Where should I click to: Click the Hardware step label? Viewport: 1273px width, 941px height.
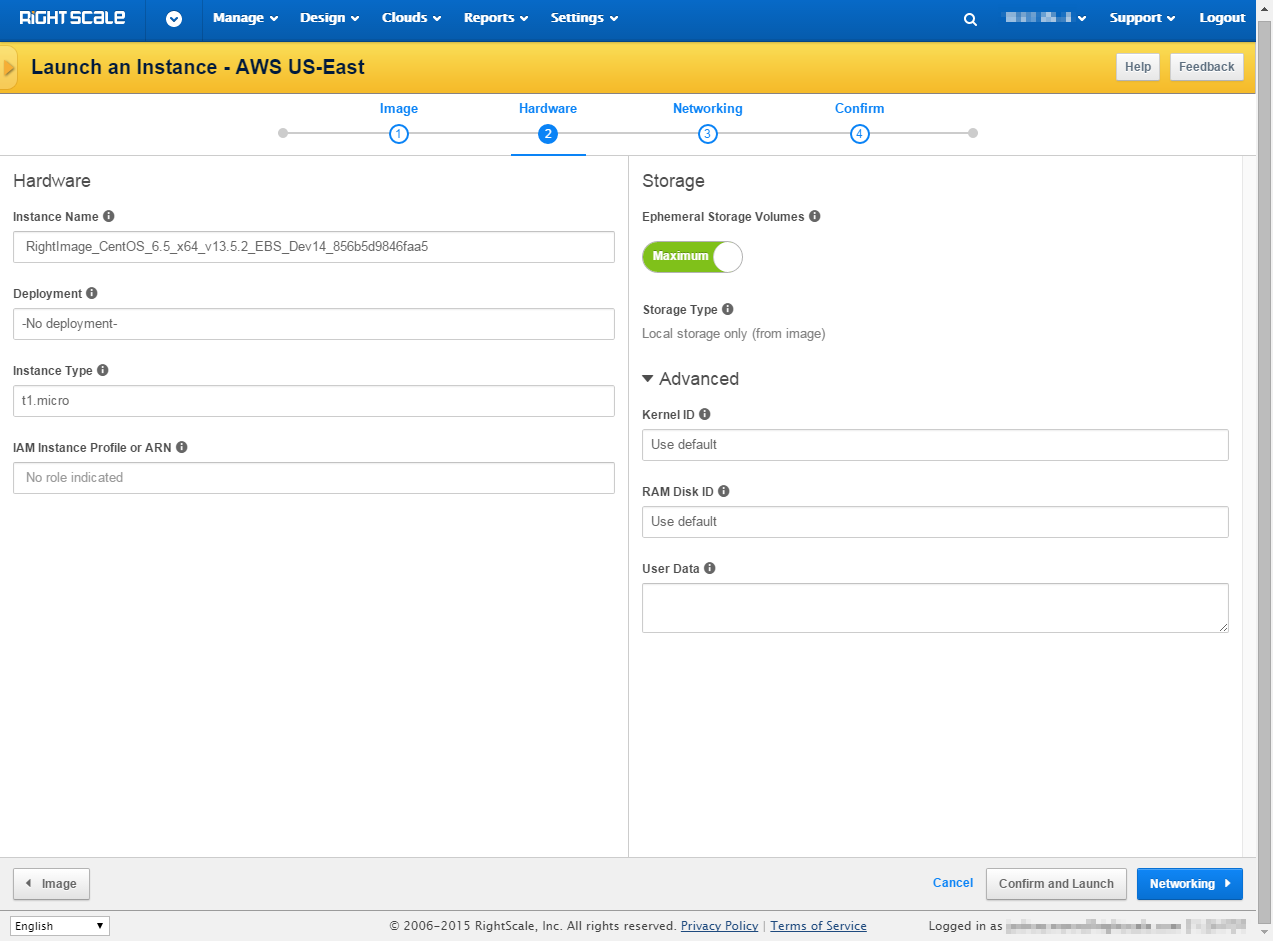548,109
